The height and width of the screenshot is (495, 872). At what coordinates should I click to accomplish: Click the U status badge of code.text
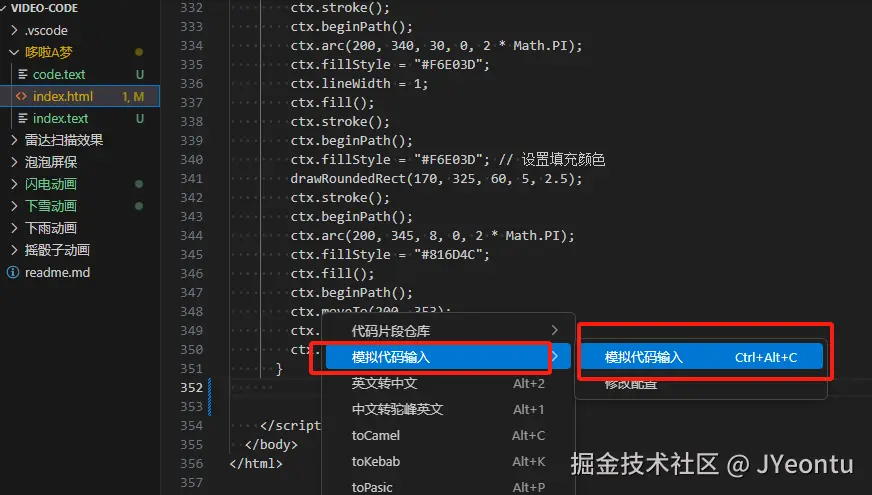pyautogui.click(x=140, y=75)
